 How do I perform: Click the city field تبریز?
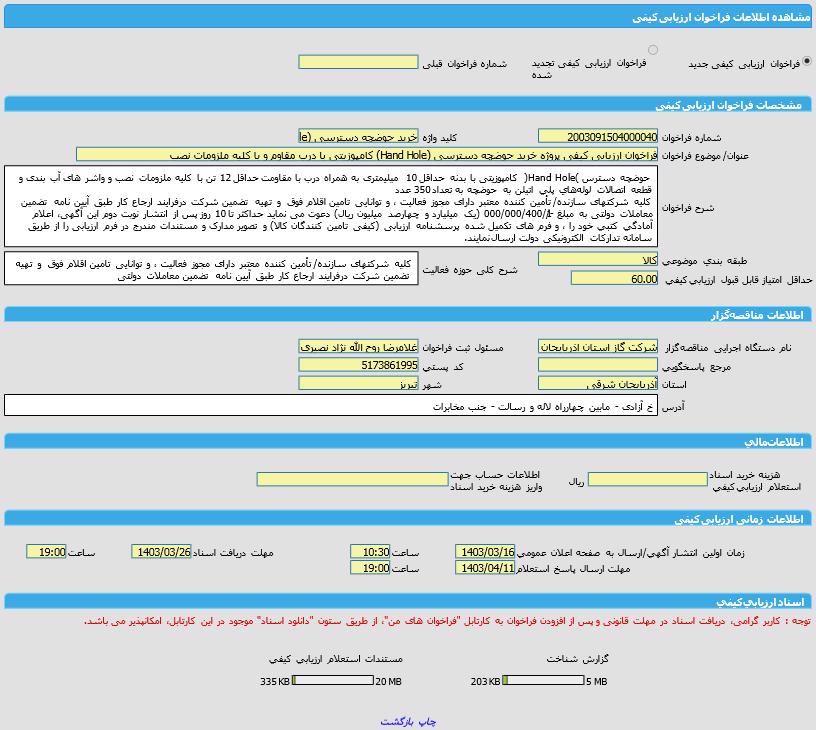[358, 384]
